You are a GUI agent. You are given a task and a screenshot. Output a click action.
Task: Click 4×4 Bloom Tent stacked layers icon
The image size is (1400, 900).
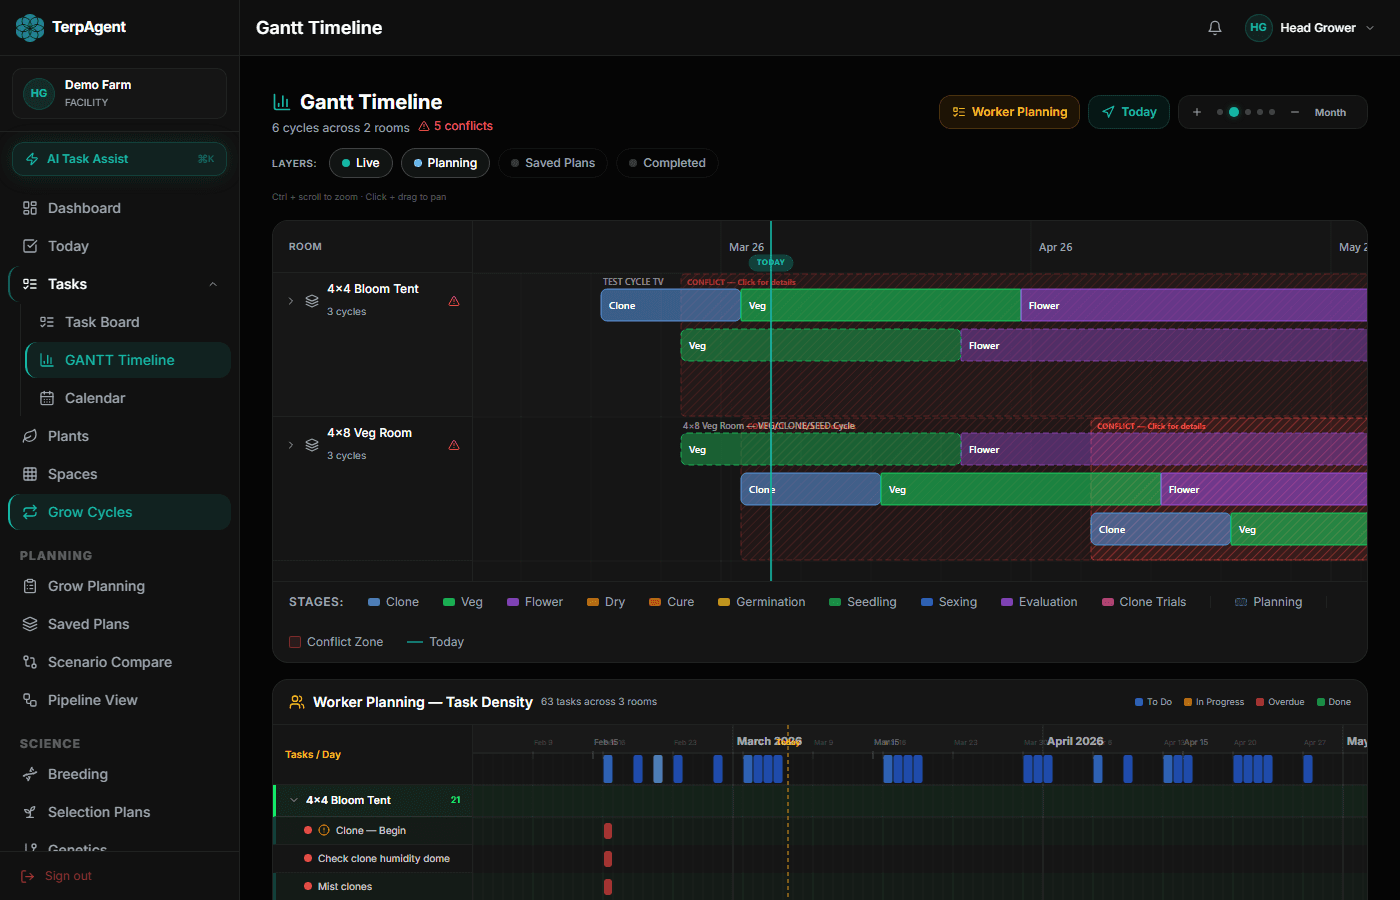(x=312, y=301)
